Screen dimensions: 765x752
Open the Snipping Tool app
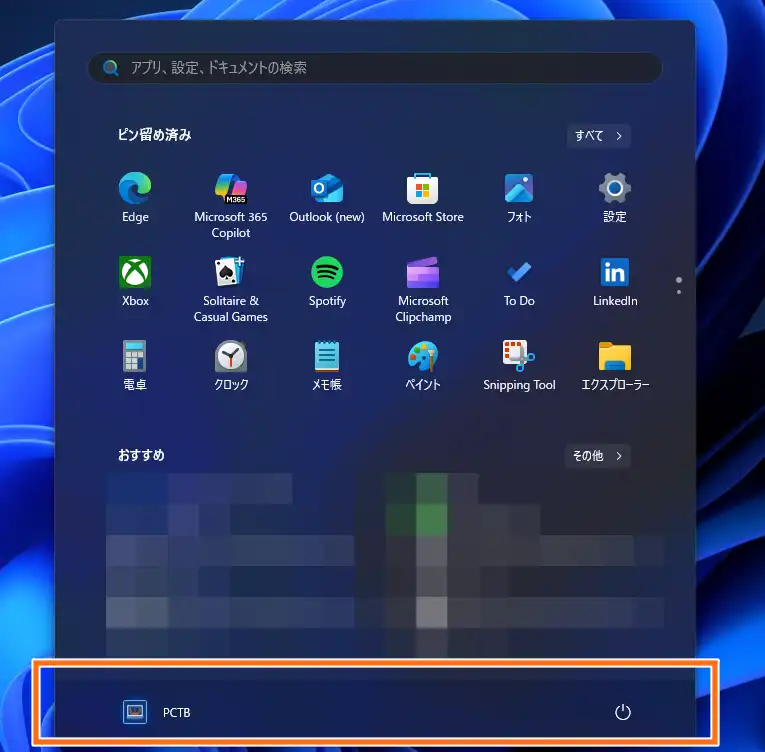(x=519, y=366)
